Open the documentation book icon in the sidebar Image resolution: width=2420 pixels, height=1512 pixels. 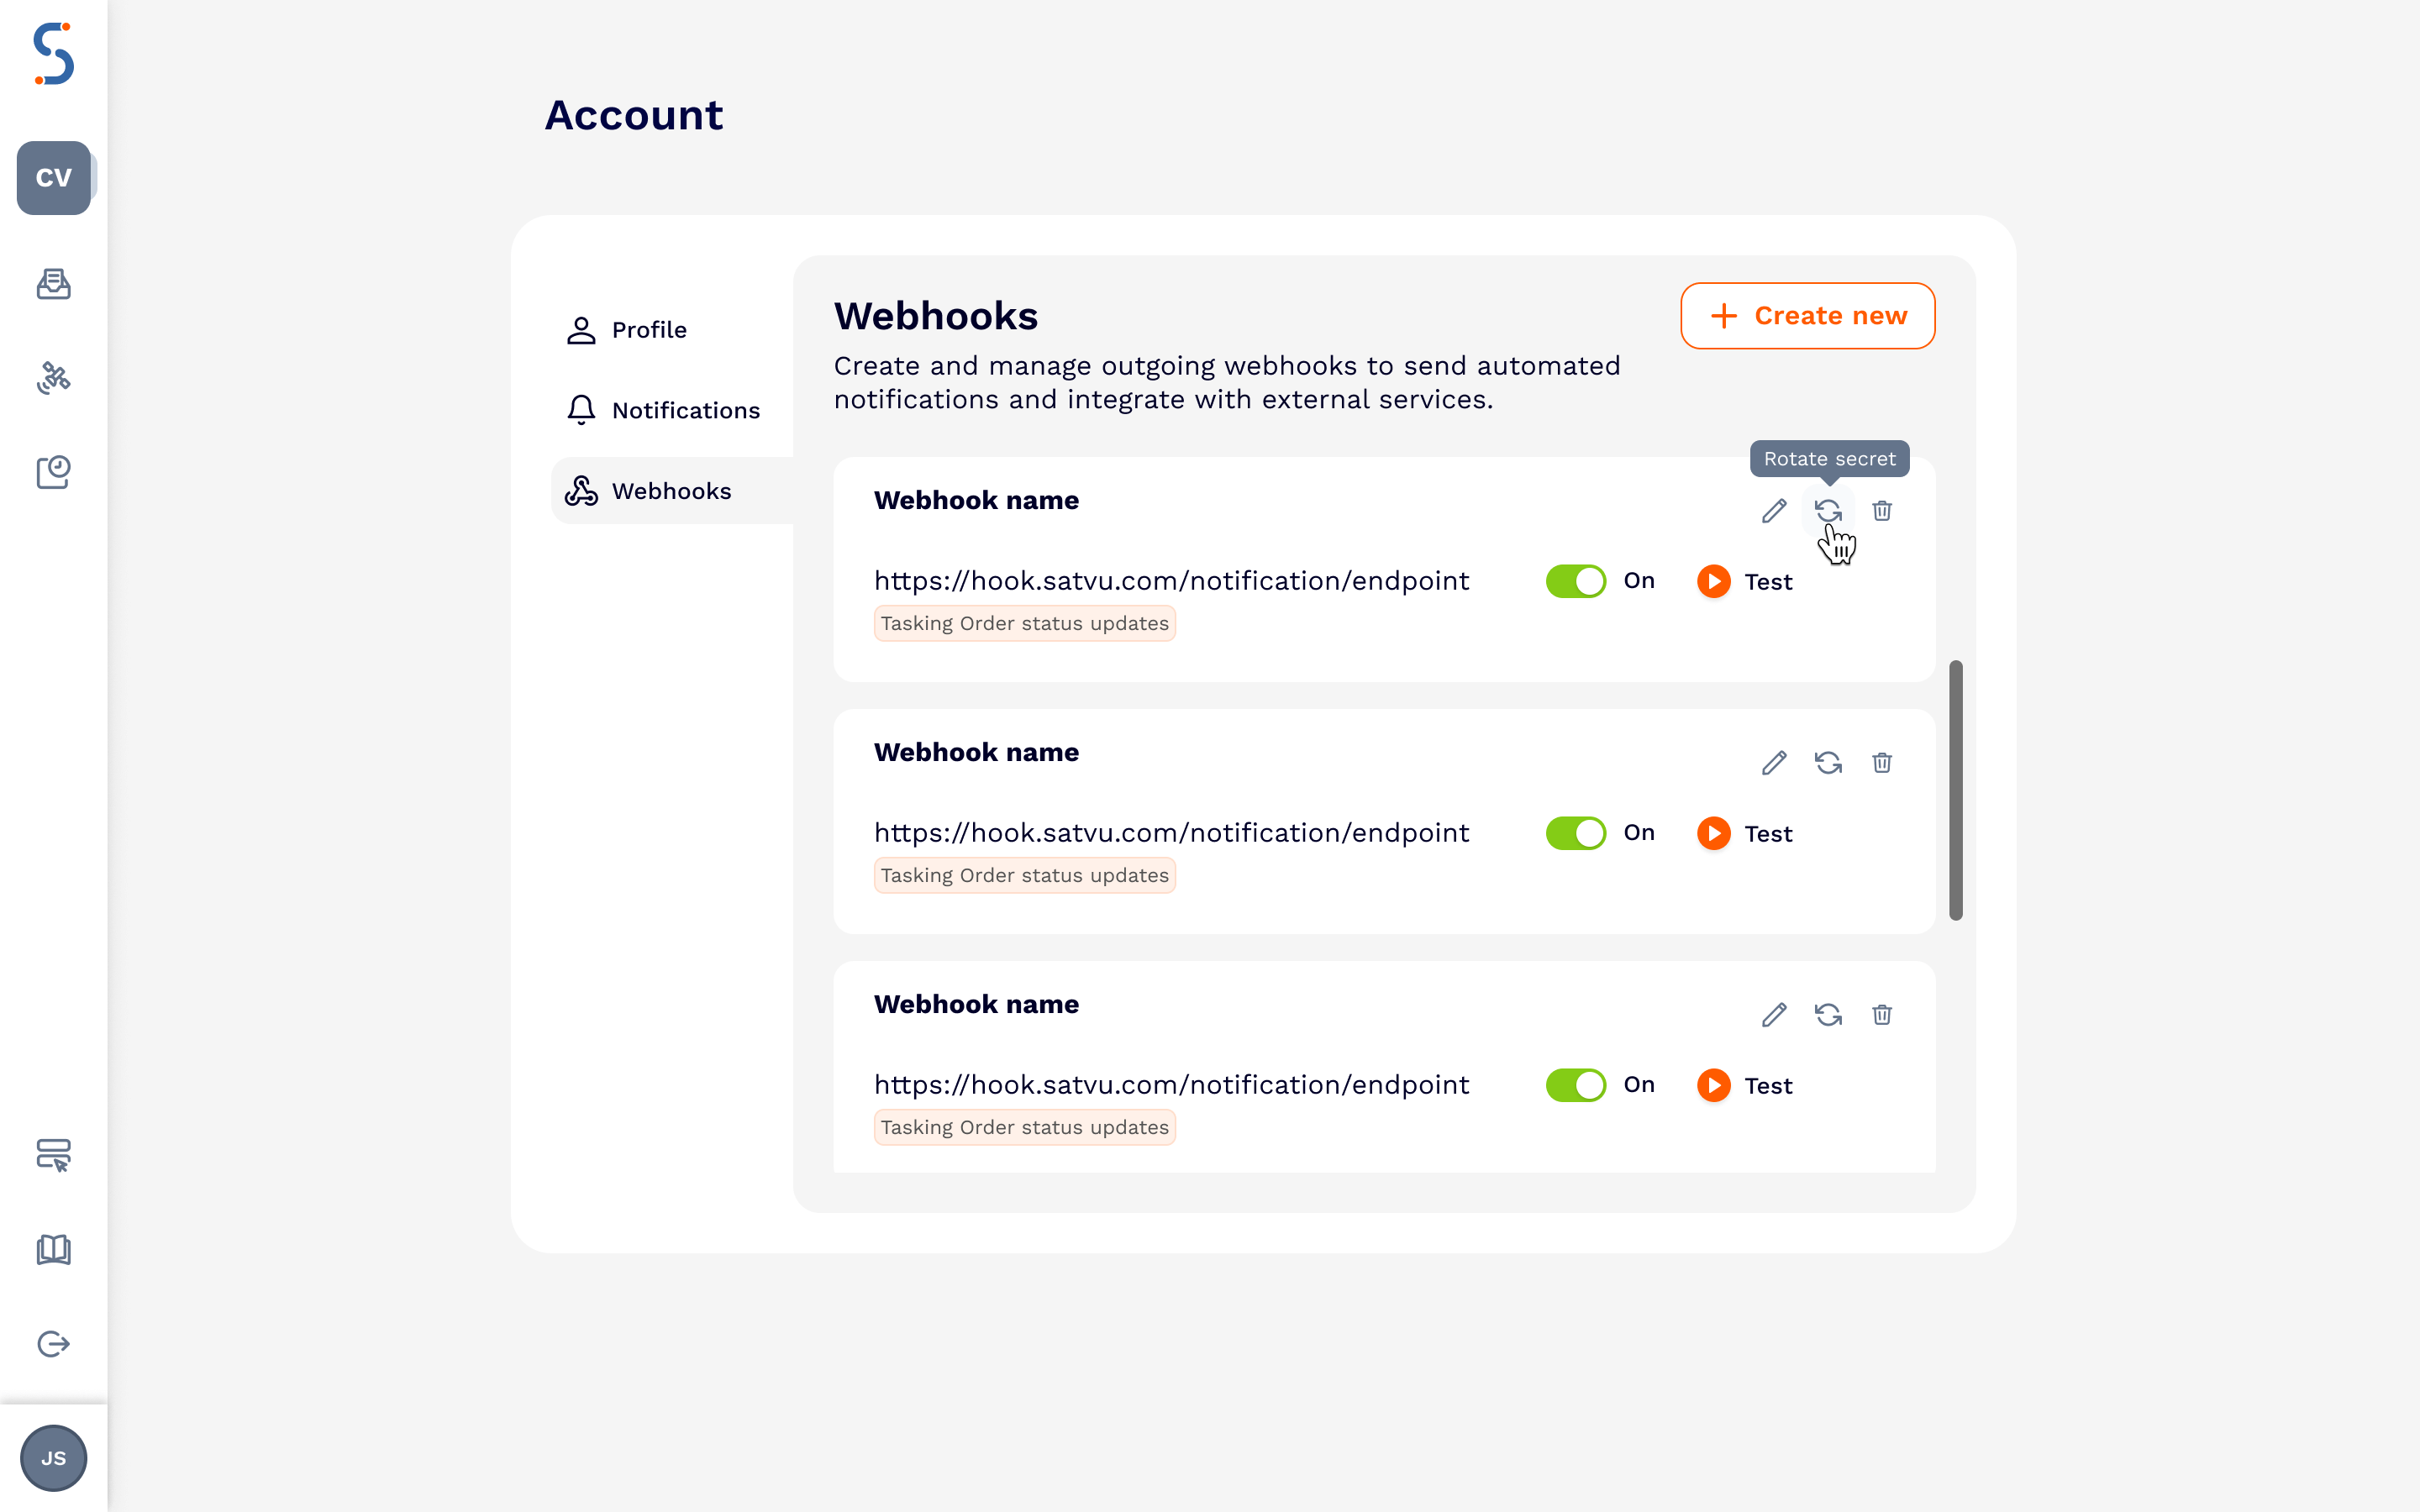(x=54, y=1249)
